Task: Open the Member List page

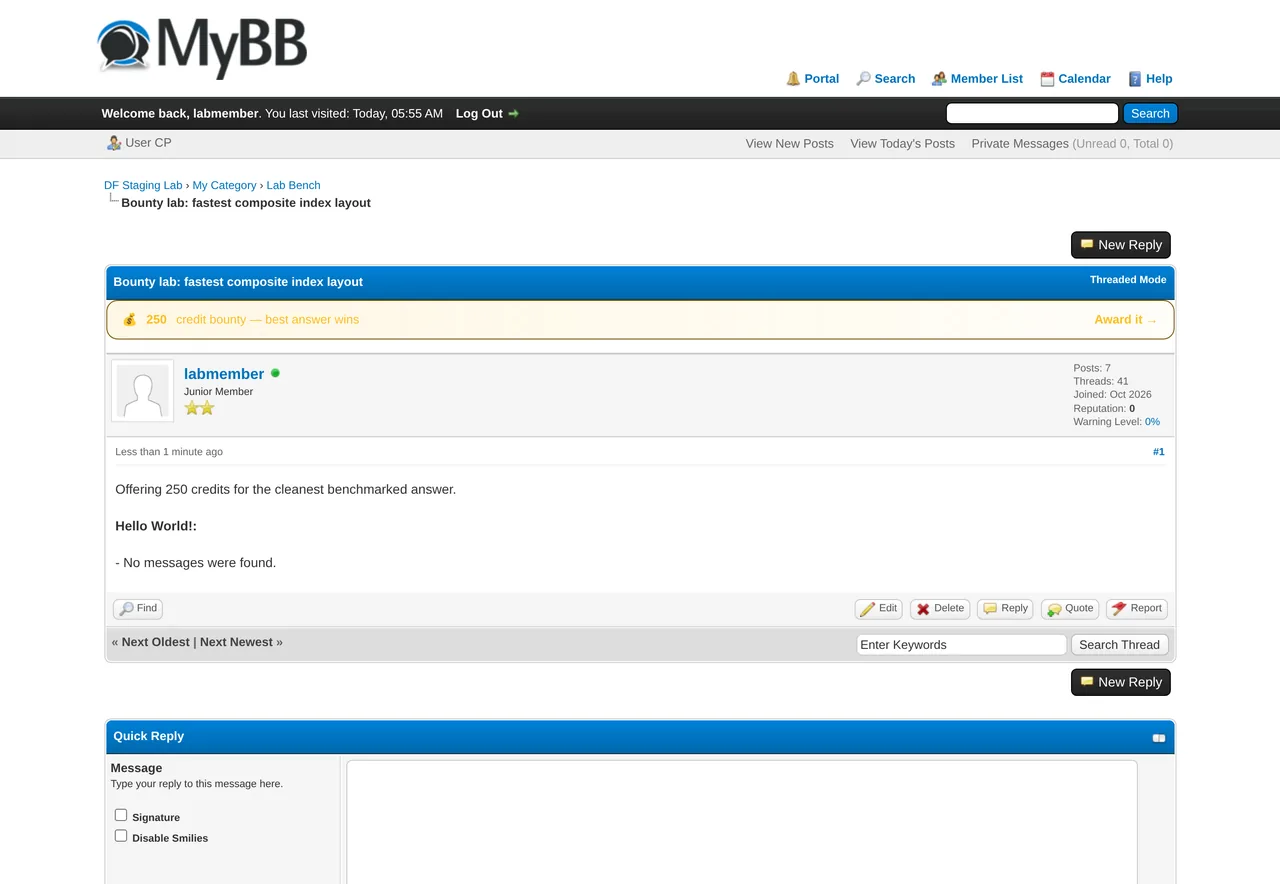Action: [987, 79]
